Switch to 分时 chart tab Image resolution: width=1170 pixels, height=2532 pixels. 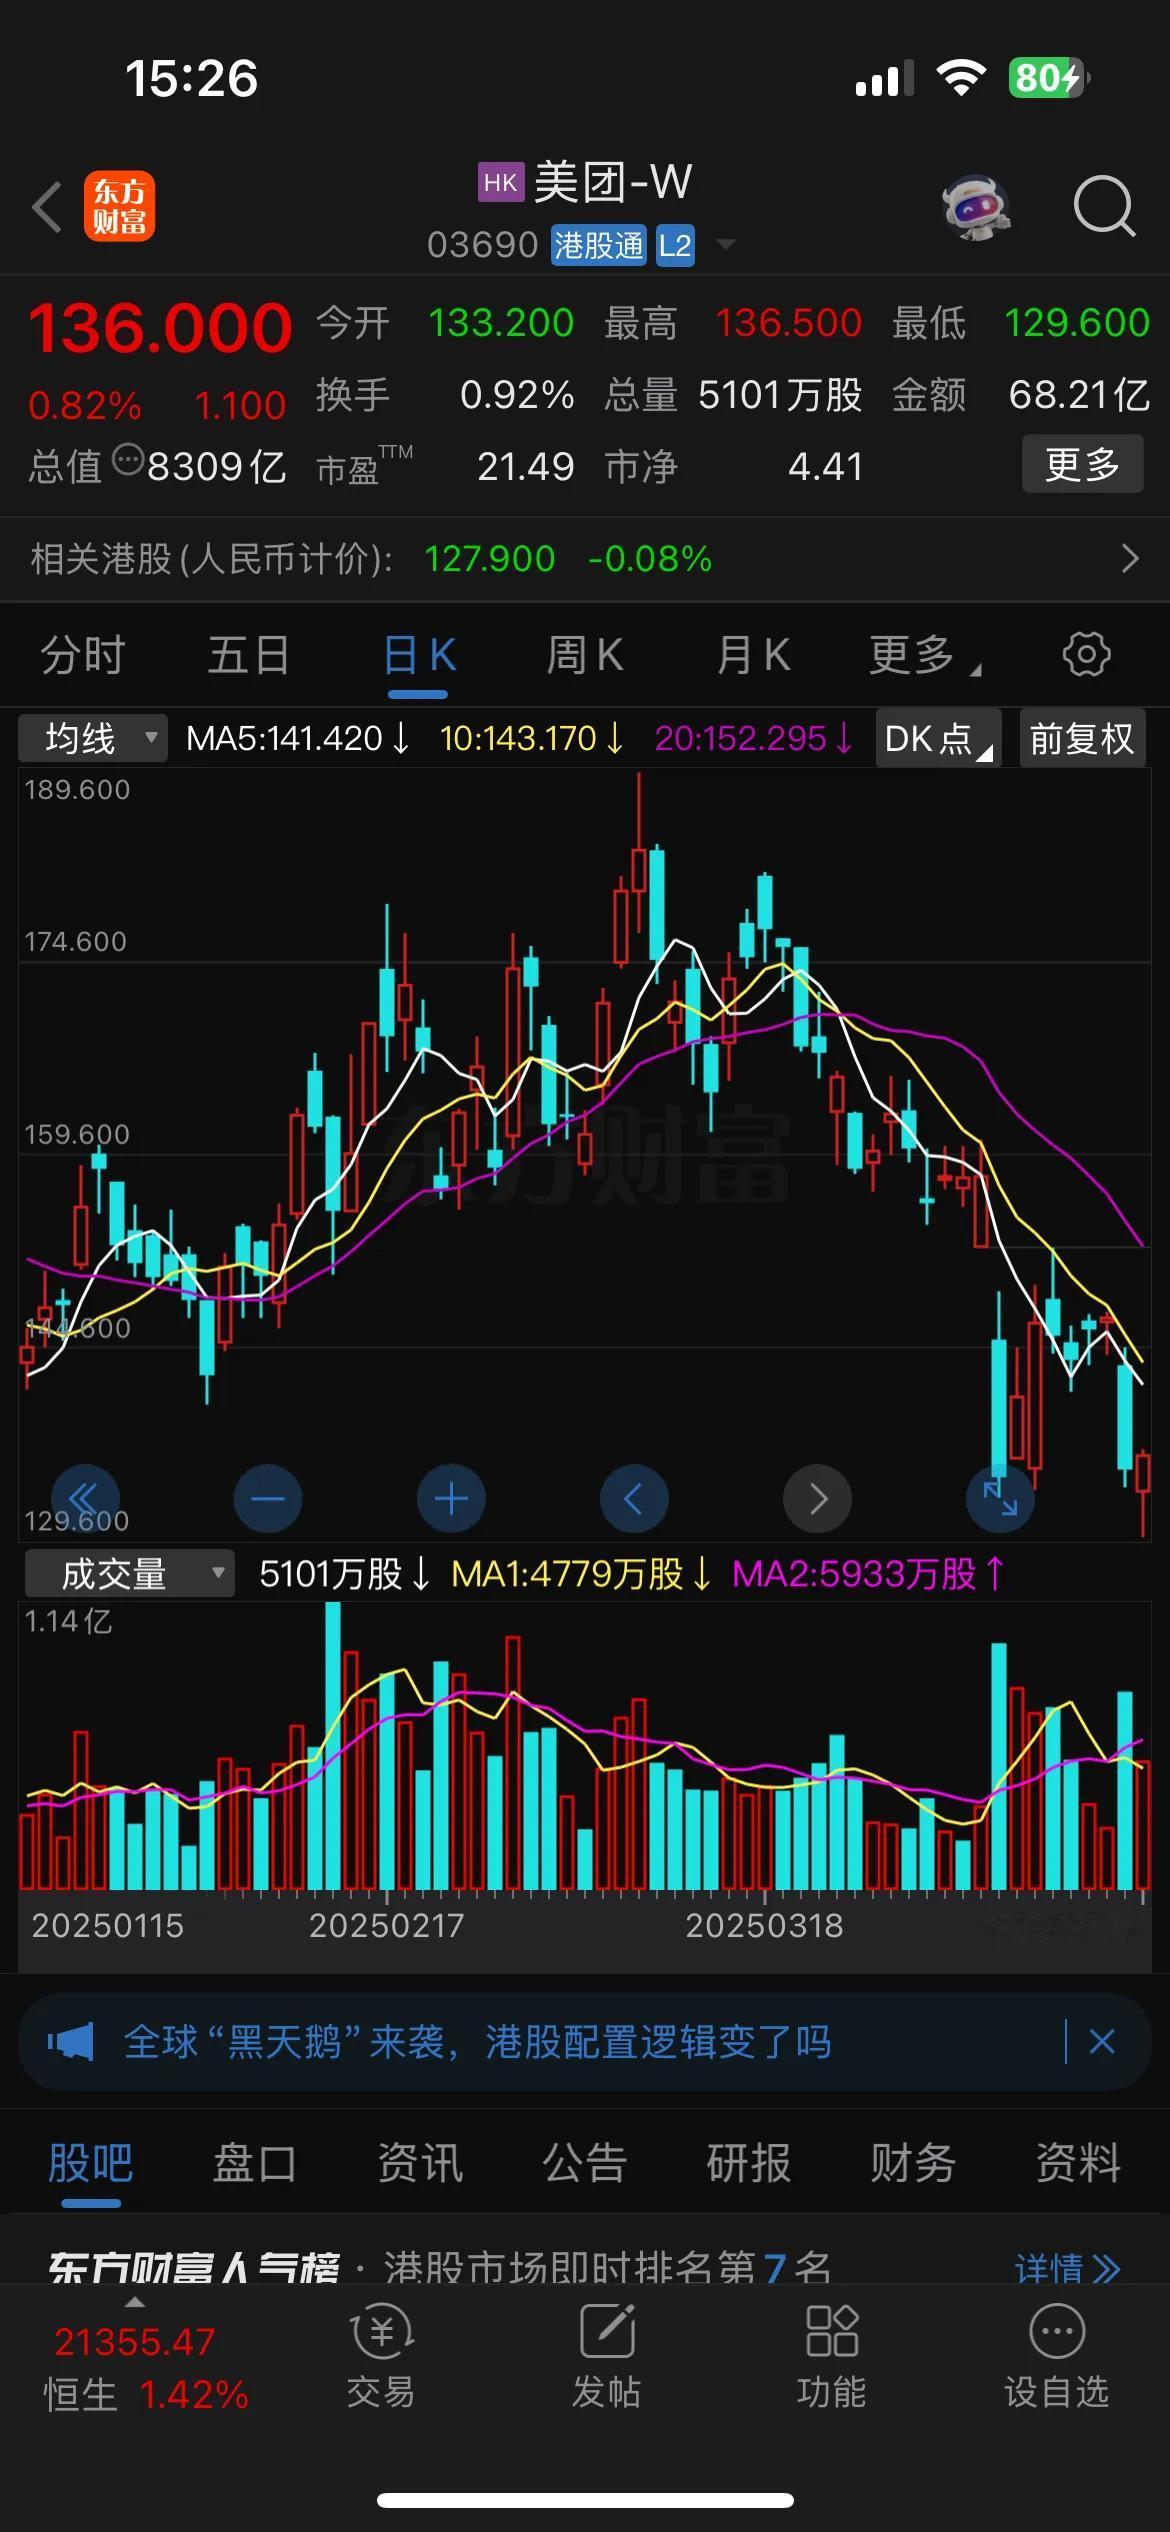pos(83,656)
